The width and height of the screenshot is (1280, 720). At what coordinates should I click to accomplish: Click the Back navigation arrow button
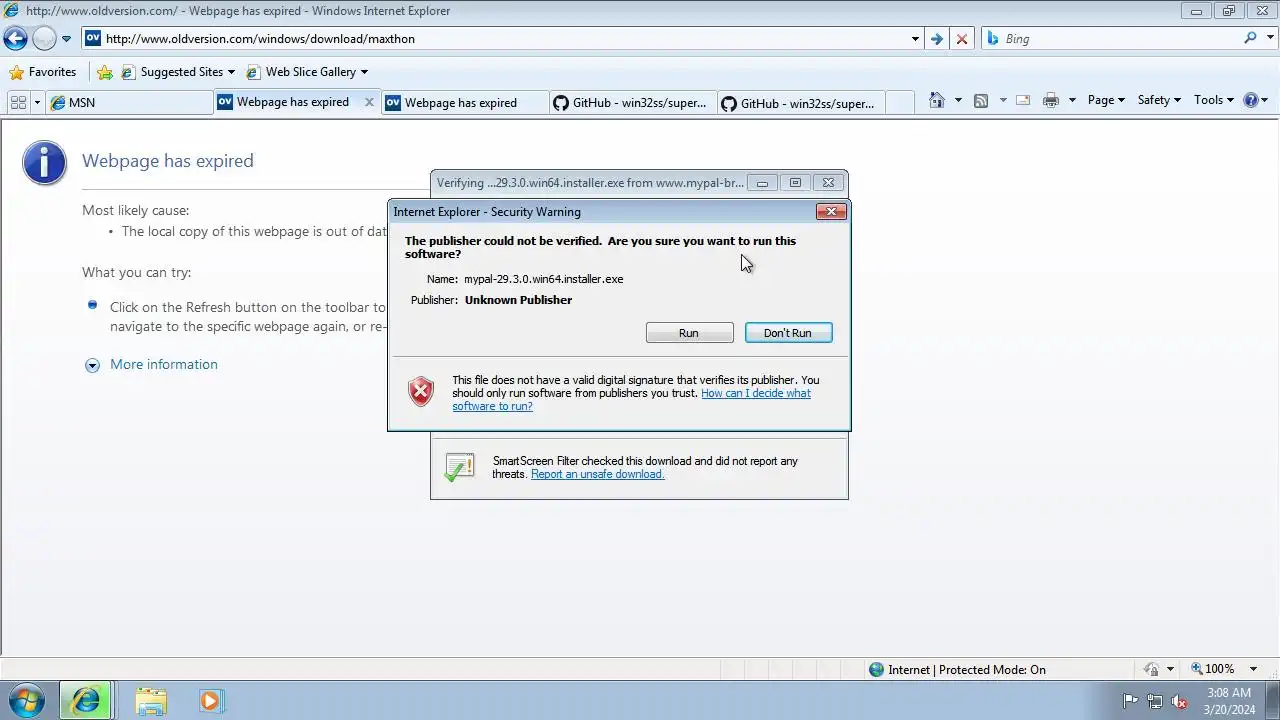(15, 39)
